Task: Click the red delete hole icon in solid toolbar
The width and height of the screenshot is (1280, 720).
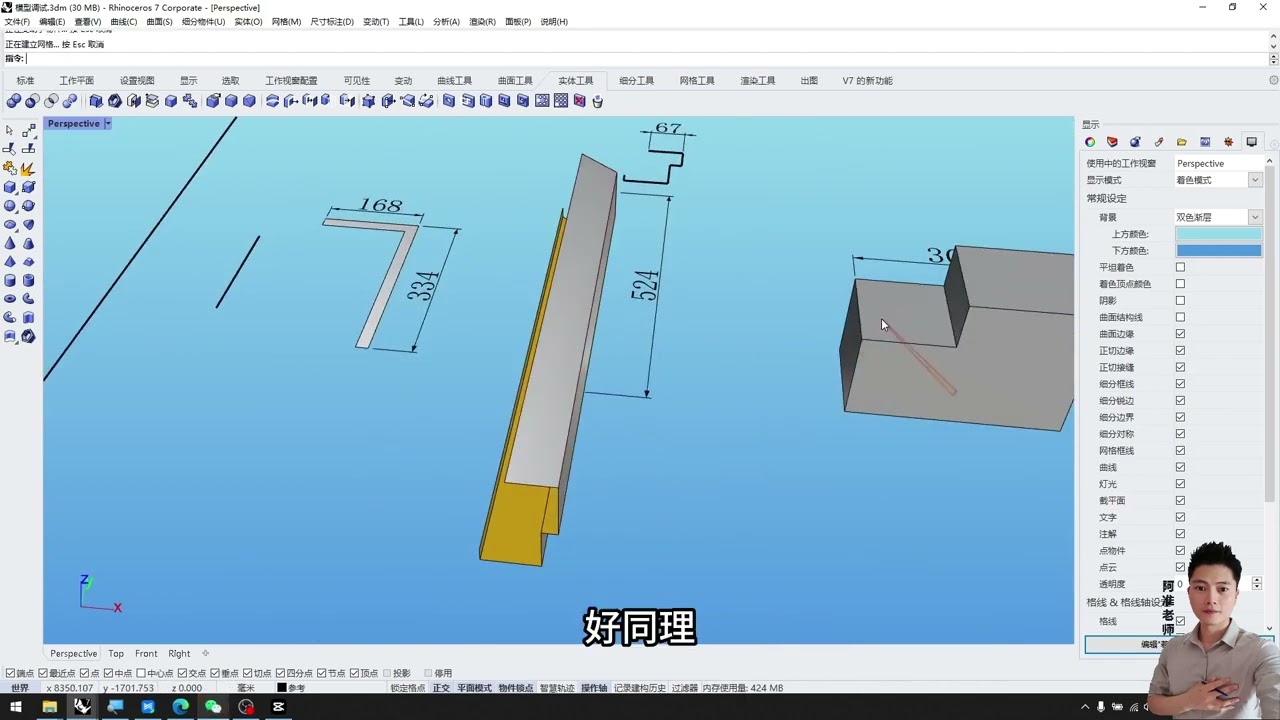Action: click(x=579, y=101)
